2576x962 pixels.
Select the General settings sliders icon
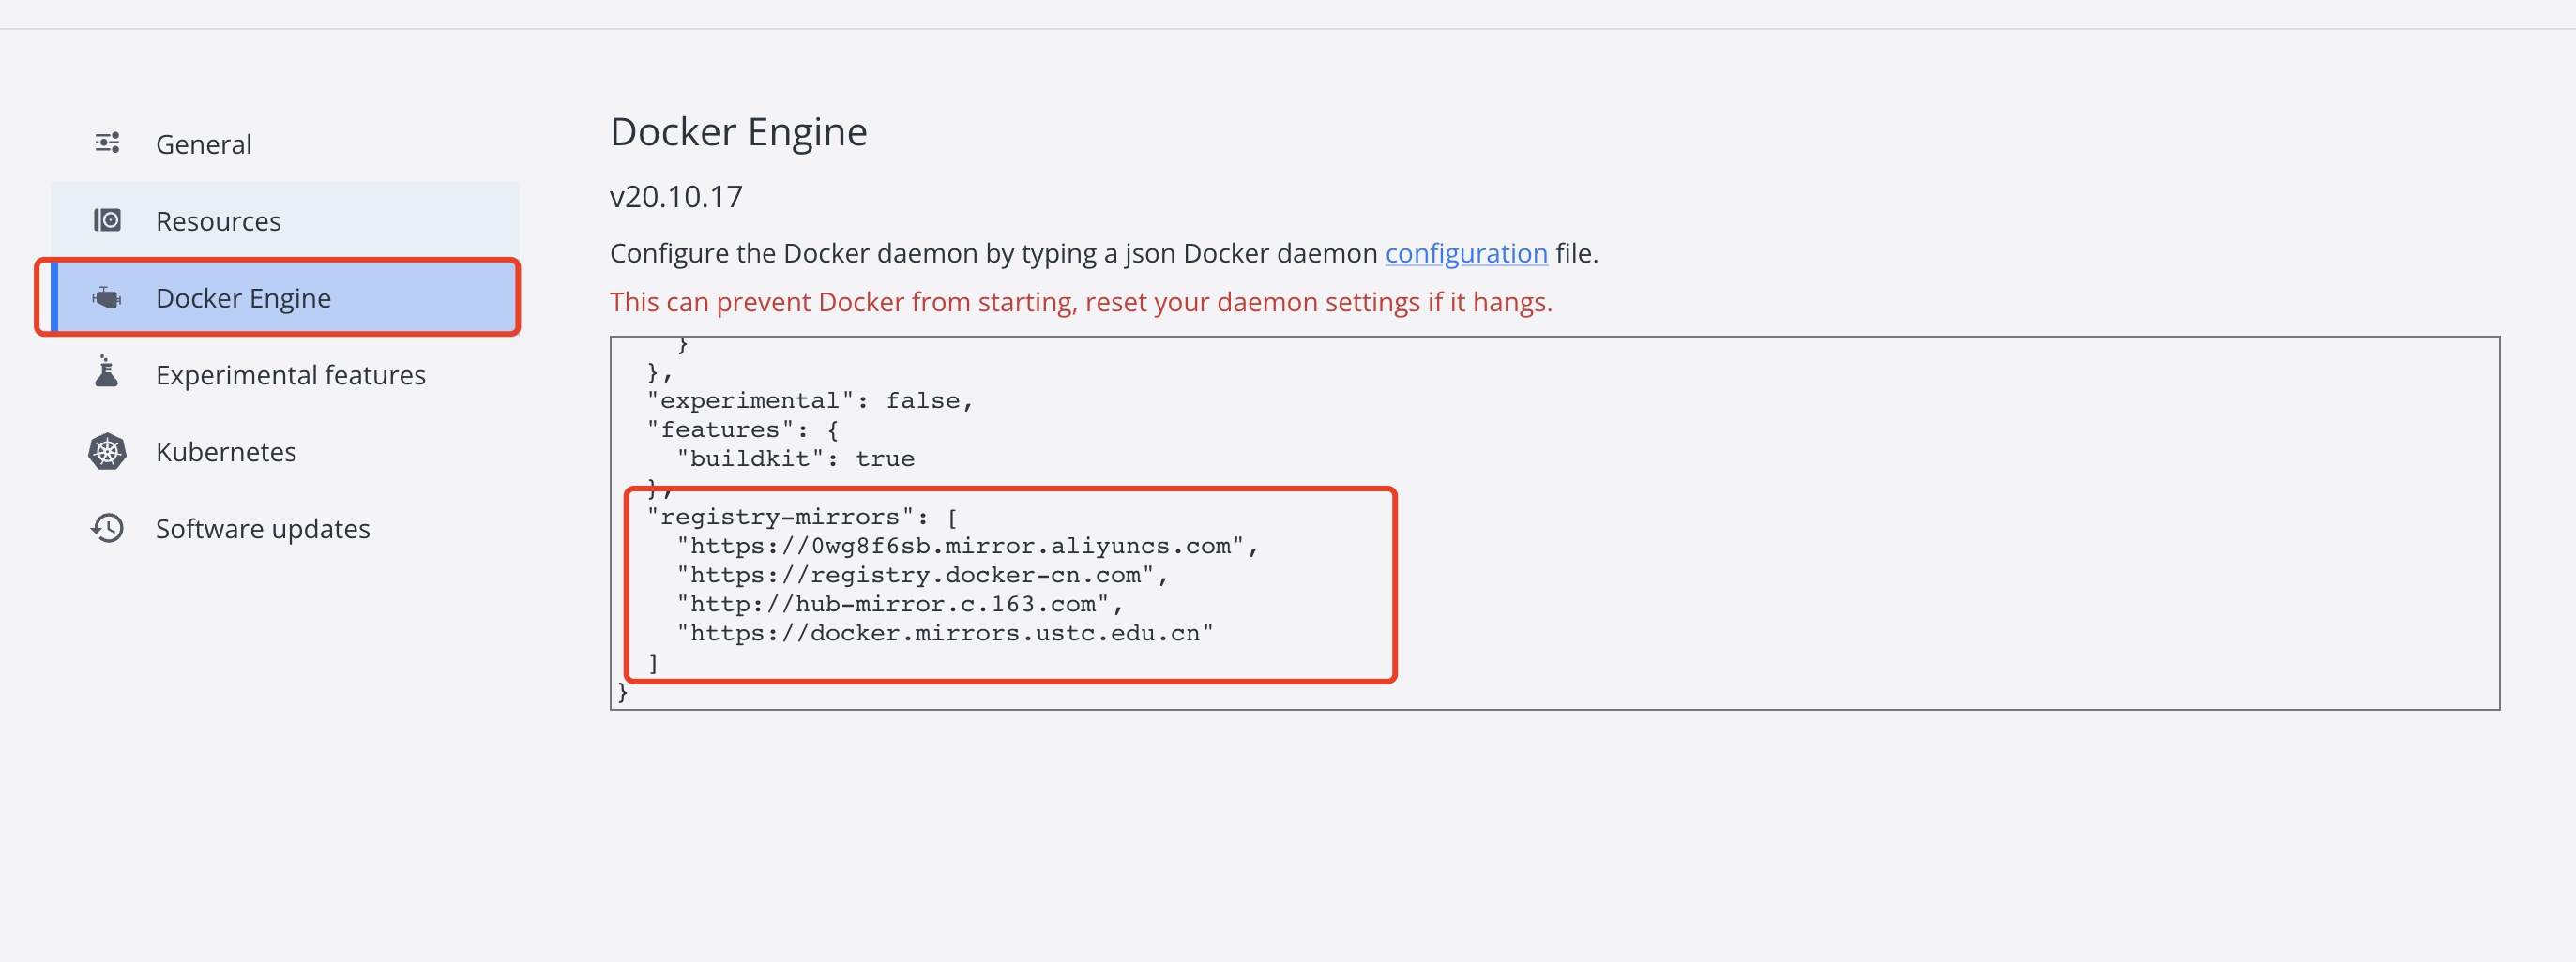pyautogui.click(x=107, y=142)
